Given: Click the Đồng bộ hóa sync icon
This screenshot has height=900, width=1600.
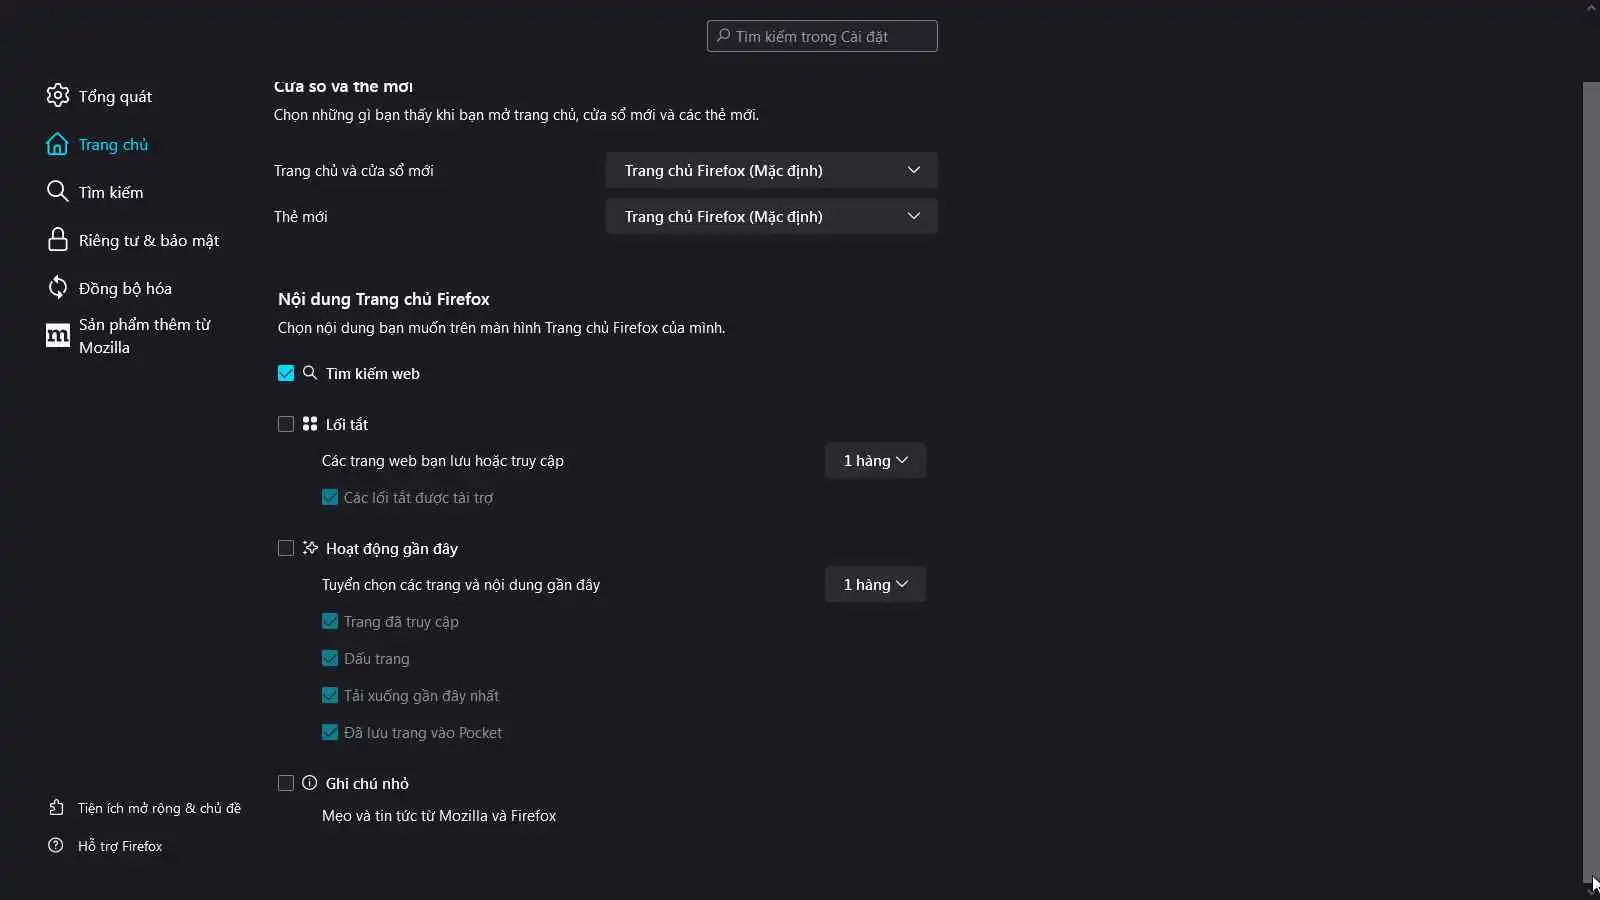Looking at the screenshot, I should [58, 288].
